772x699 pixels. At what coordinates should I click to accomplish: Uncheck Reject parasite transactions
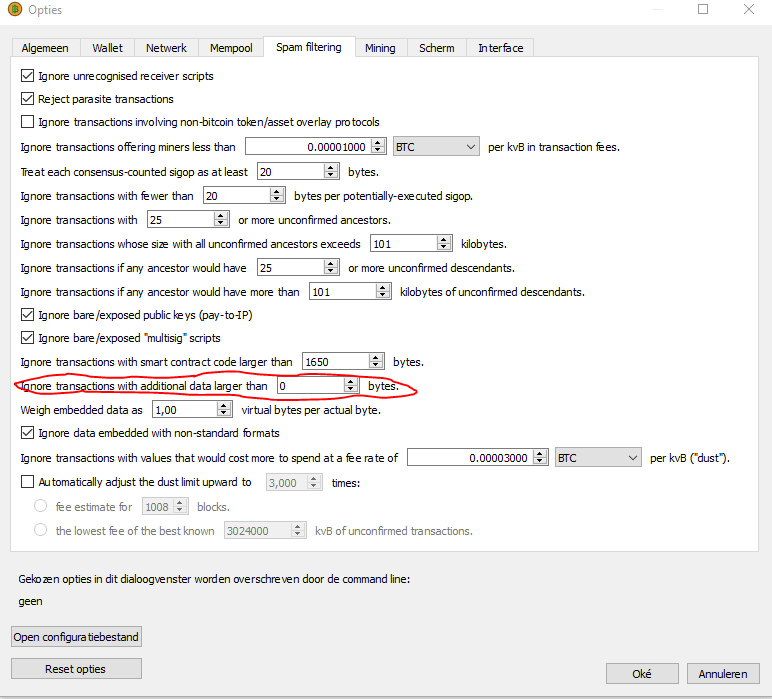point(28,99)
